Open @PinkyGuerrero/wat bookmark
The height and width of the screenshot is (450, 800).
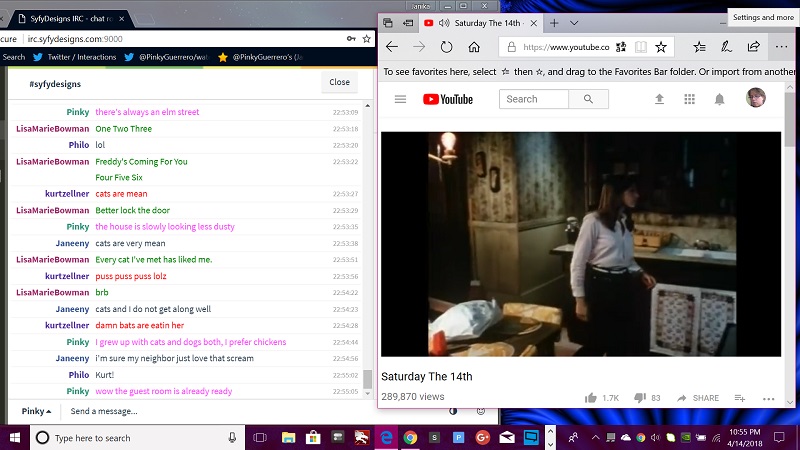[167, 57]
